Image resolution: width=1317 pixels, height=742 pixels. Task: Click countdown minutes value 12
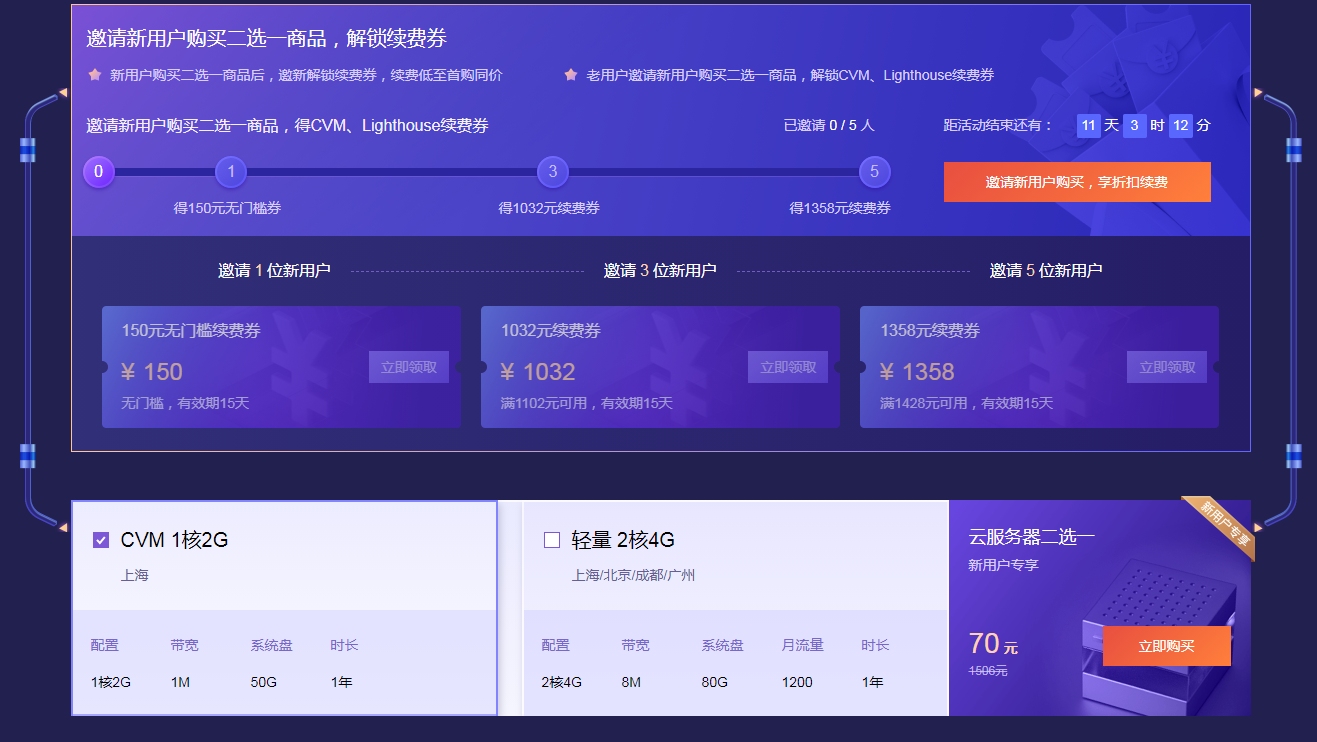coord(1180,125)
